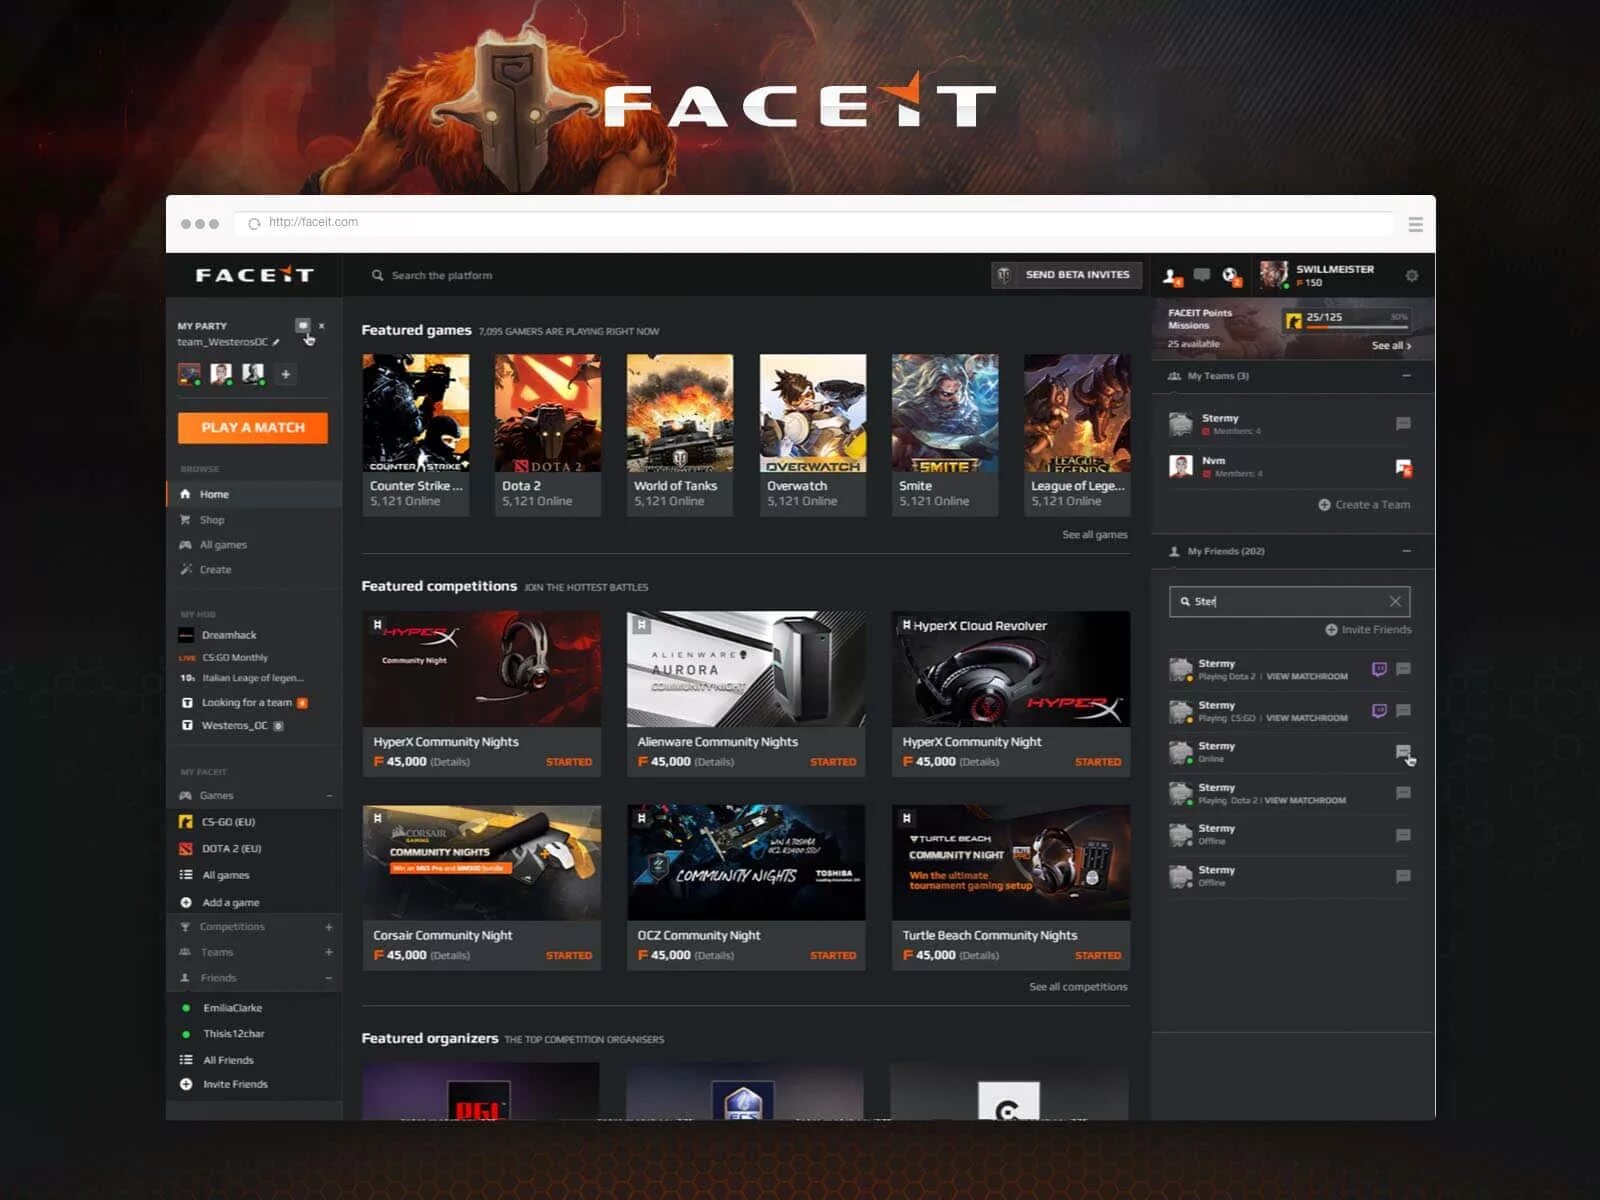1600x1200 pixels.
Task: Click the PLAY A MATCH button
Action: tap(253, 427)
